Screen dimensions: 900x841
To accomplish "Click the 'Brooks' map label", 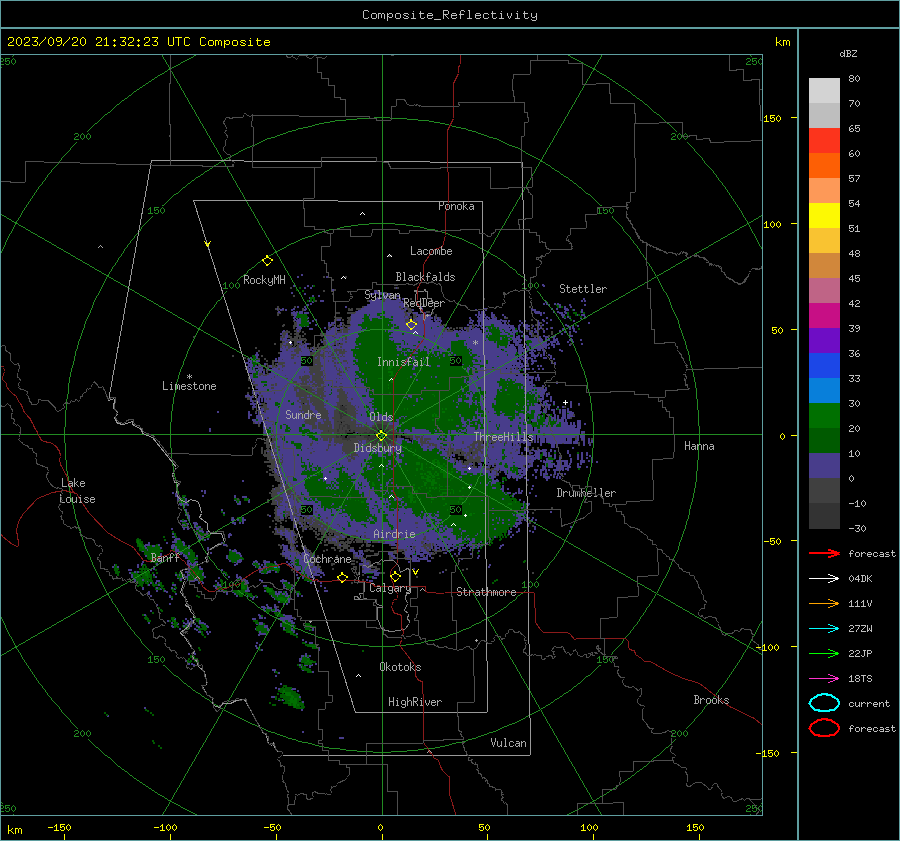I will (711, 700).
